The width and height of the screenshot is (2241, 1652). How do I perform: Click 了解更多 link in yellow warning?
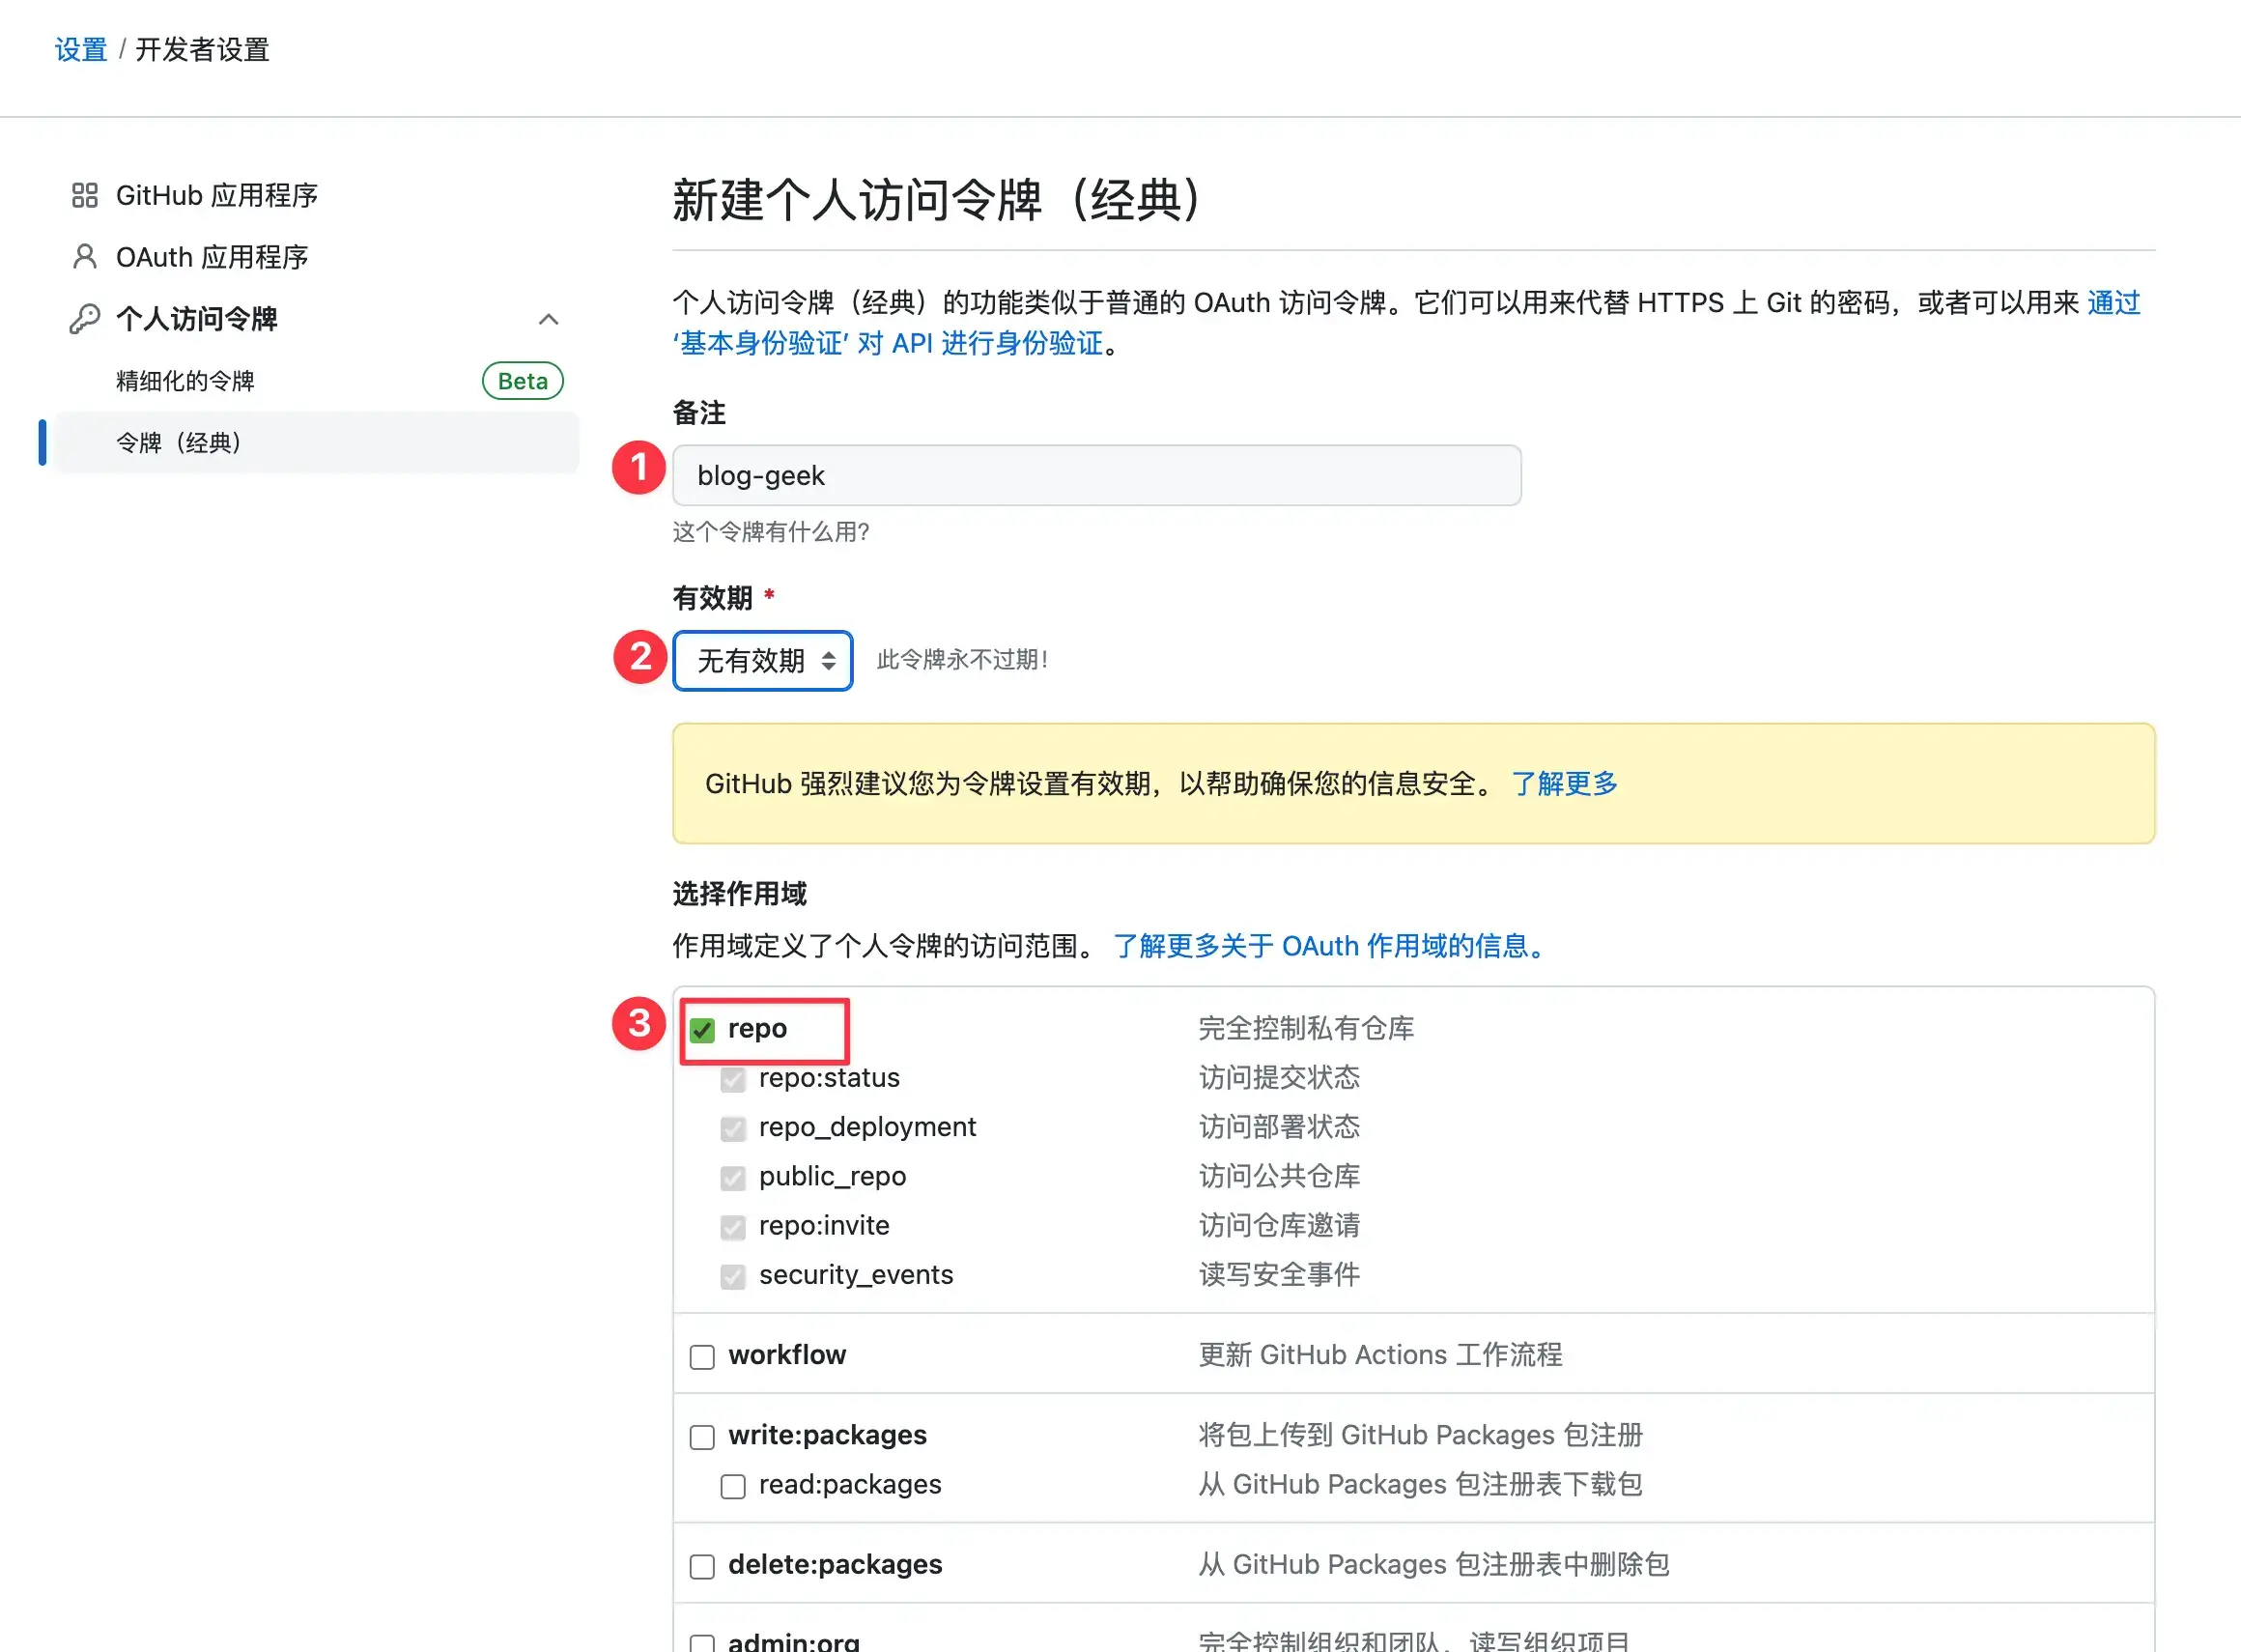[x=1564, y=783]
